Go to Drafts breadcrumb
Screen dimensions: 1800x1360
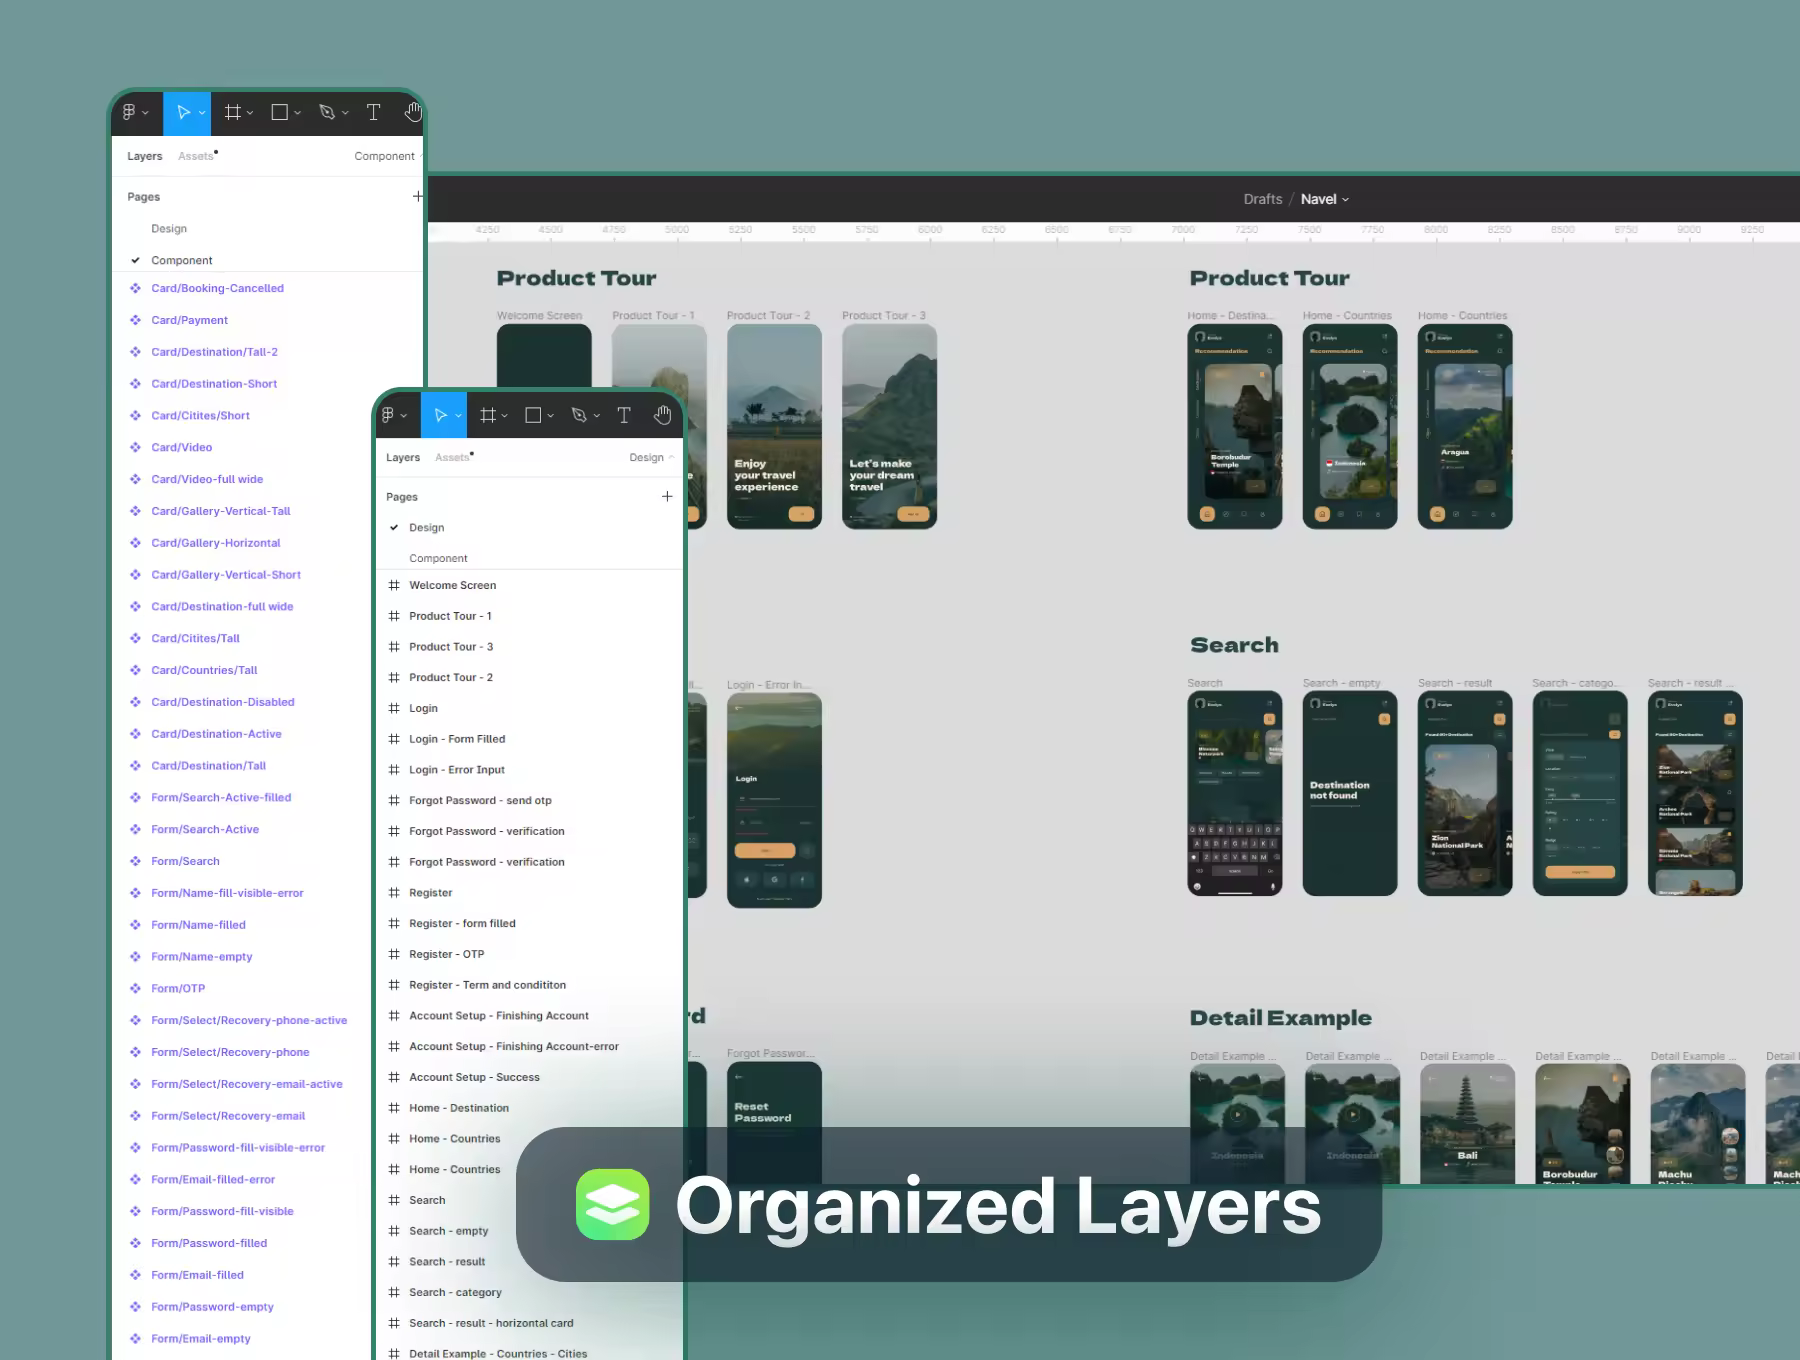click(1263, 199)
